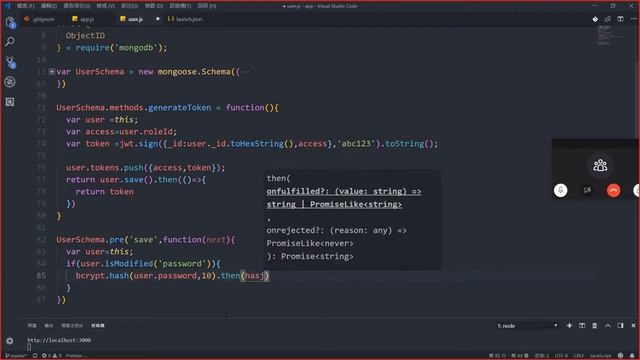Hang up the call with red button
This screenshot has height=360, width=640.
pyautogui.click(x=613, y=190)
